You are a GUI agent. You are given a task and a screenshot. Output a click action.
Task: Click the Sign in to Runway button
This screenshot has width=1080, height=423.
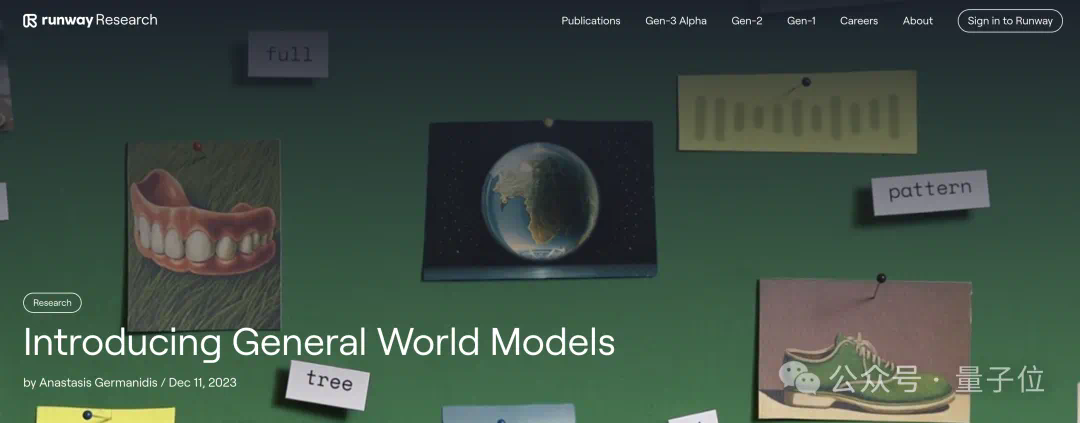coord(1010,21)
